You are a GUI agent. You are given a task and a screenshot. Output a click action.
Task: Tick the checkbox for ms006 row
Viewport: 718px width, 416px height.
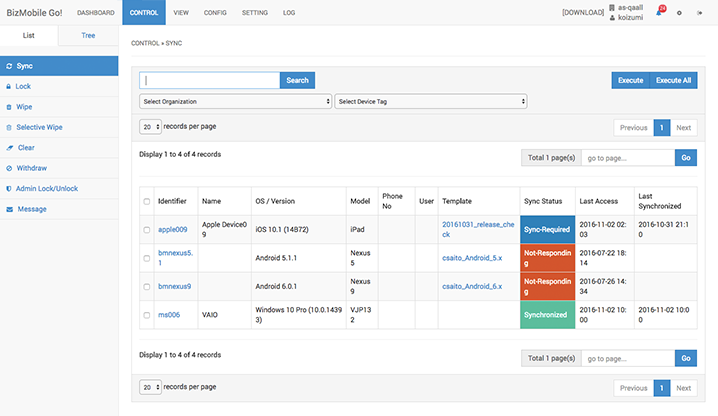147,315
